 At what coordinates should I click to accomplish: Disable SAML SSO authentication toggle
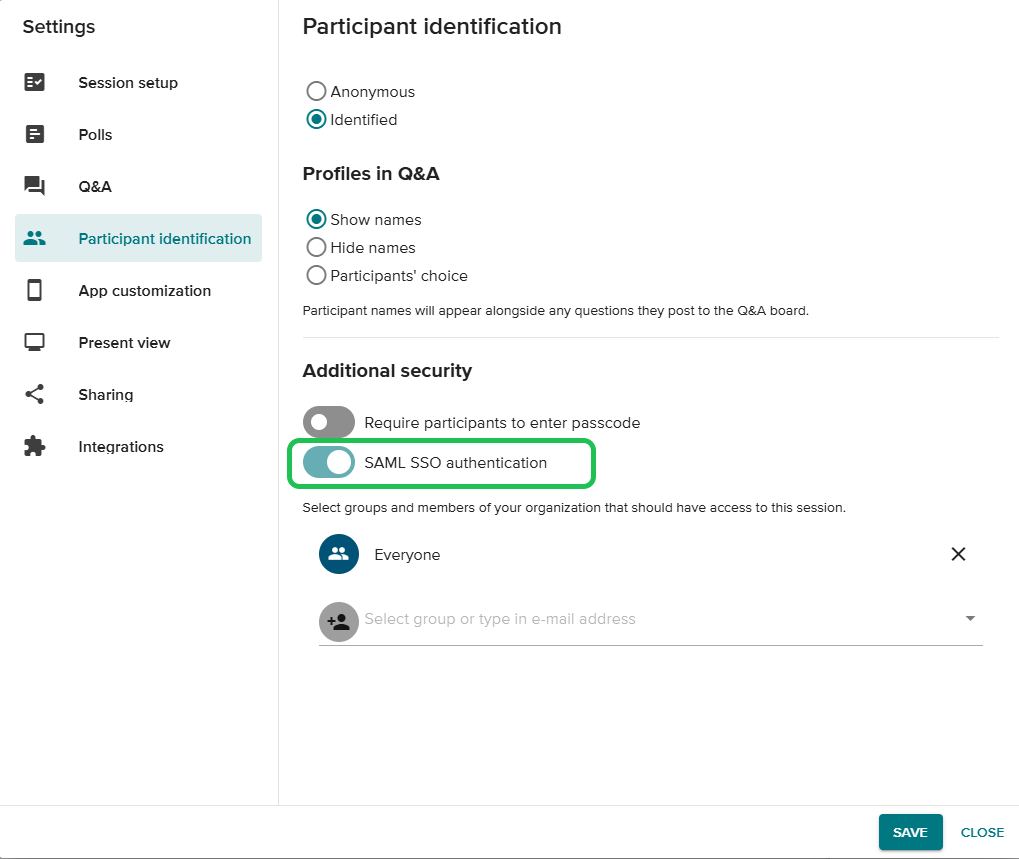(x=329, y=463)
